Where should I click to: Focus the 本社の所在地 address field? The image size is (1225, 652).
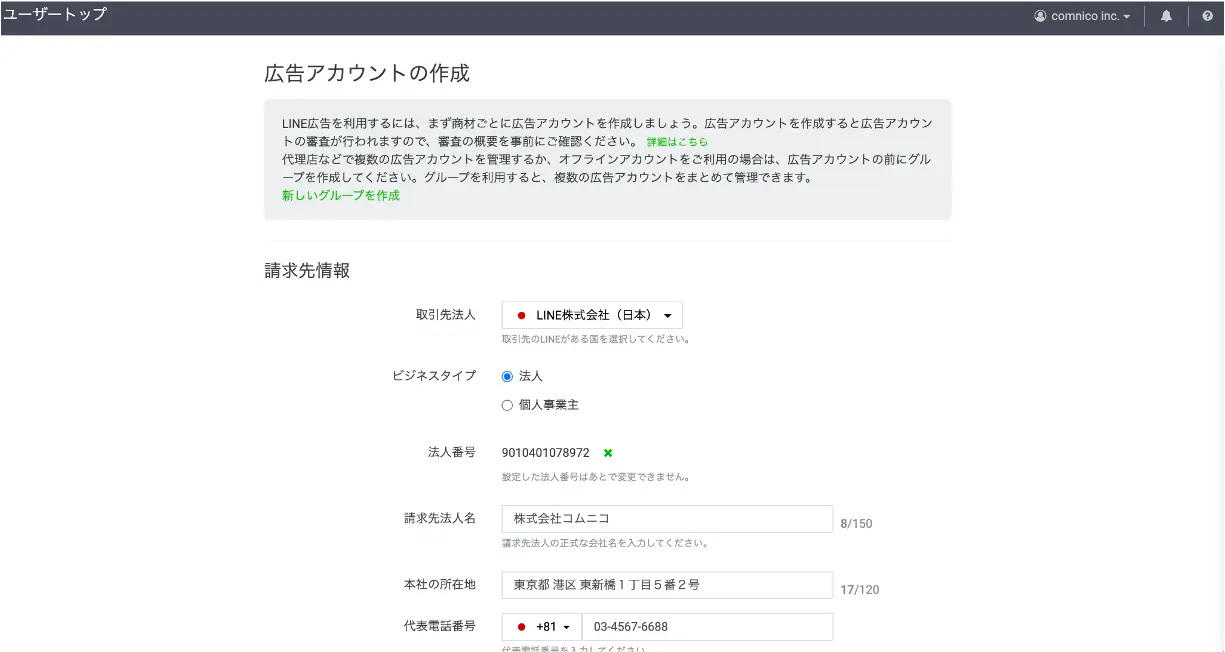(x=667, y=585)
